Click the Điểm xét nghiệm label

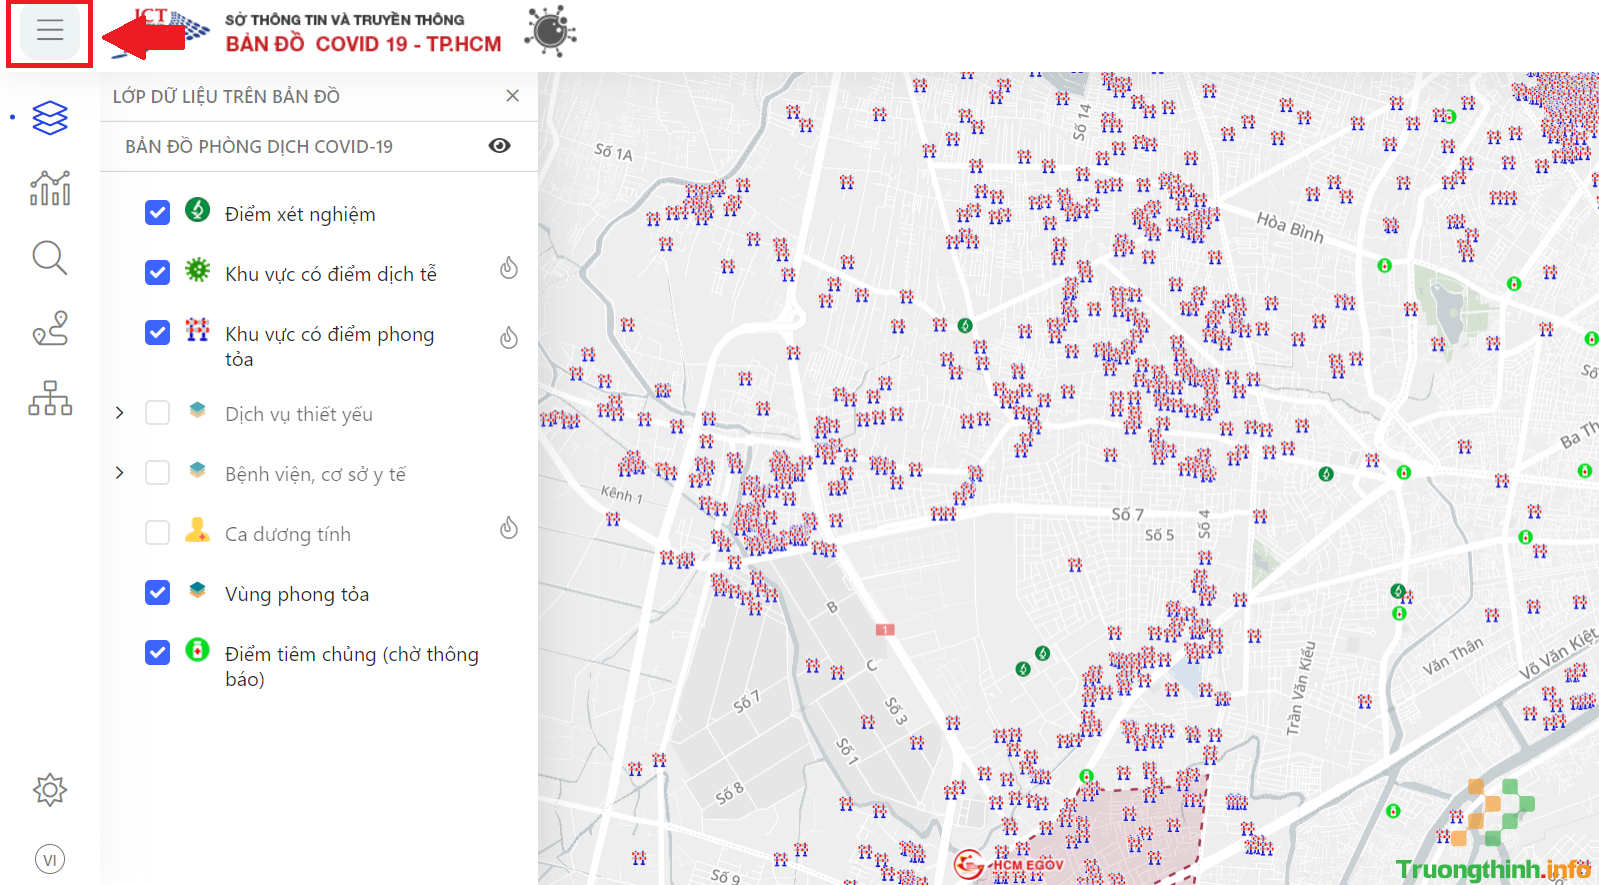(x=300, y=214)
